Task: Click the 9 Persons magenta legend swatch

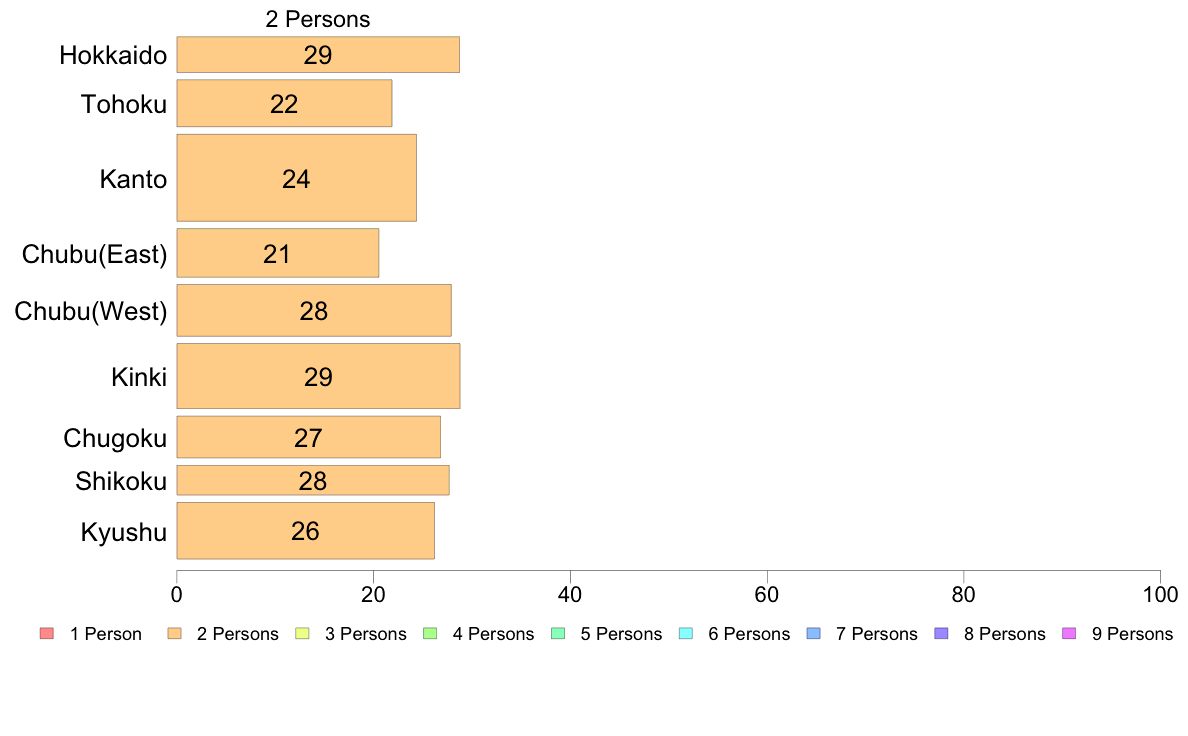Action: click(x=1069, y=634)
